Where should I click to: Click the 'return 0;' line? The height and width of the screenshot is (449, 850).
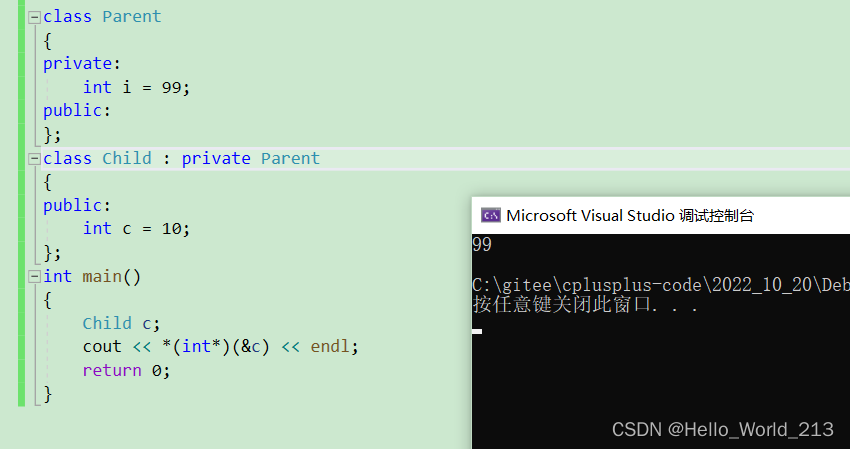tap(126, 371)
